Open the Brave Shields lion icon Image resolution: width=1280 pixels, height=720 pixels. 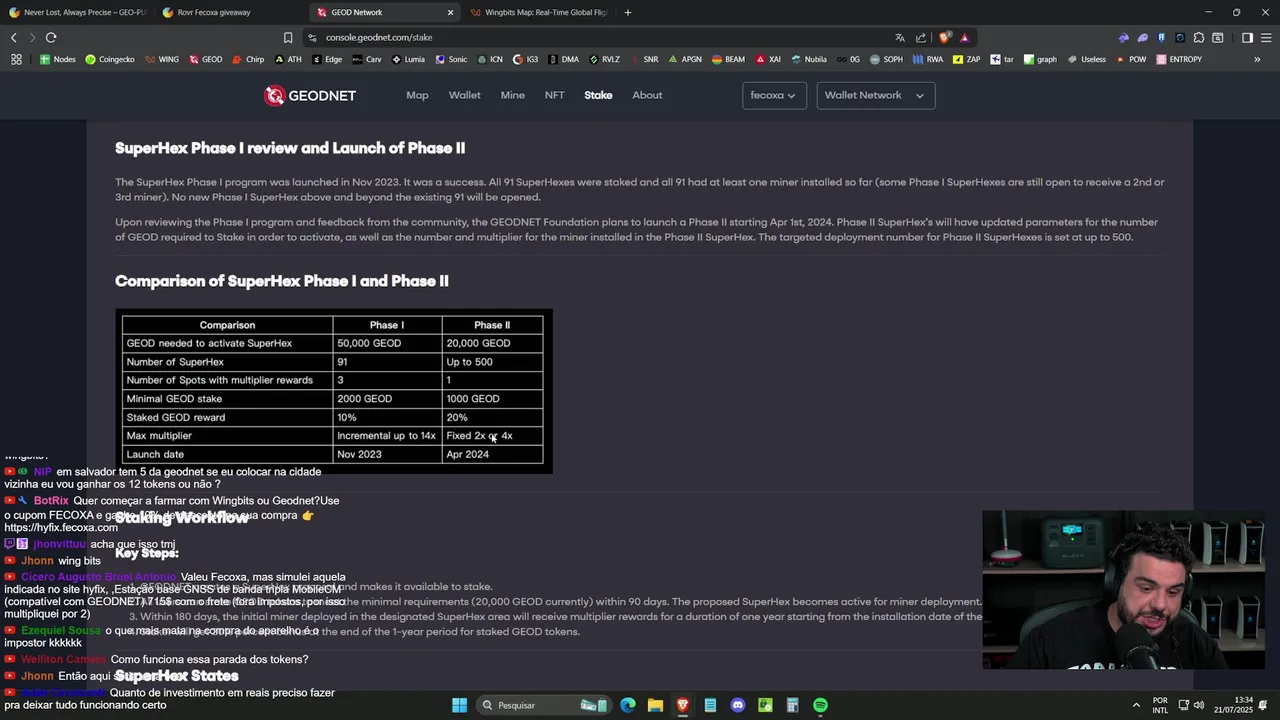coord(945,37)
